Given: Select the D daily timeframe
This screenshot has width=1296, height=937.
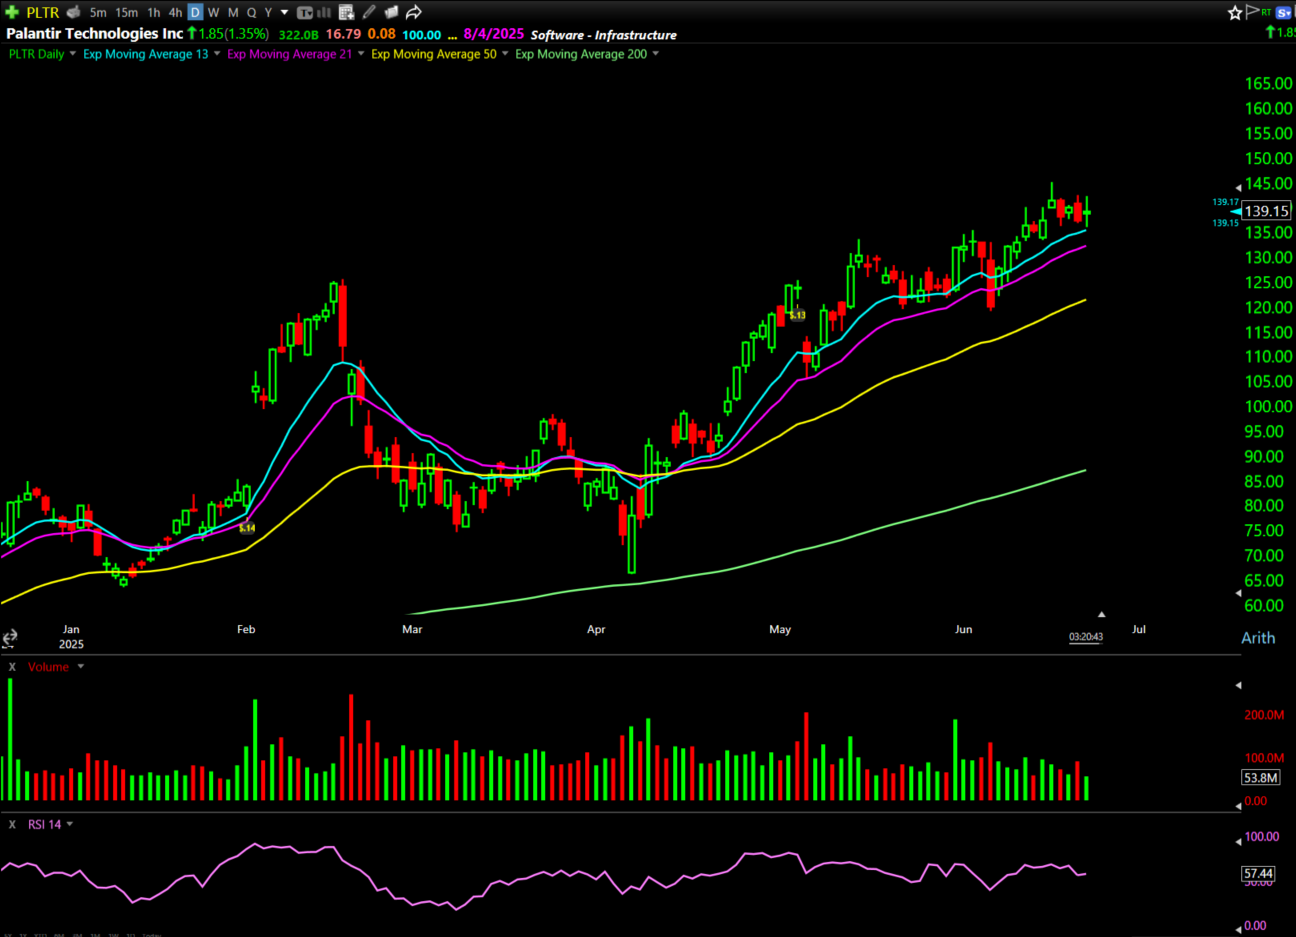Looking at the screenshot, I should 195,12.
